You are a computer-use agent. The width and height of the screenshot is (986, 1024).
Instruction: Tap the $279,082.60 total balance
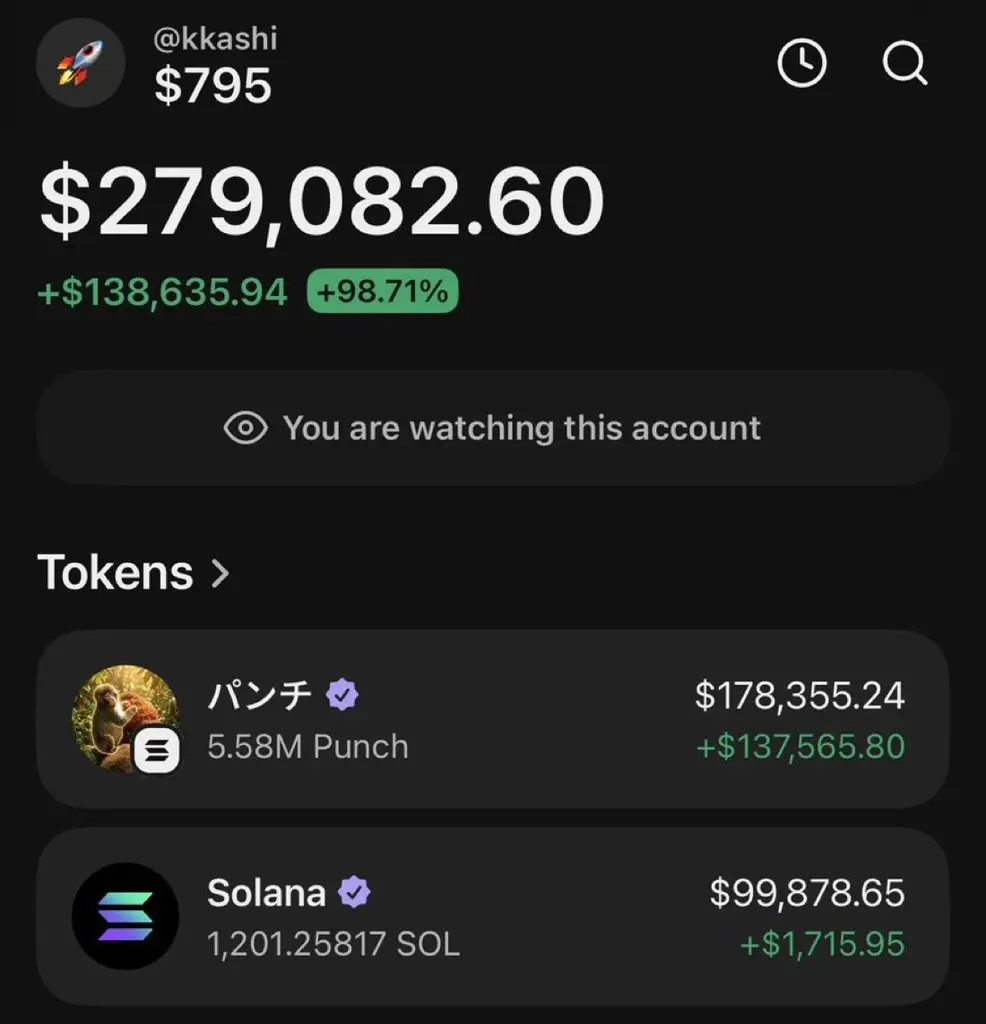[322, 200]
